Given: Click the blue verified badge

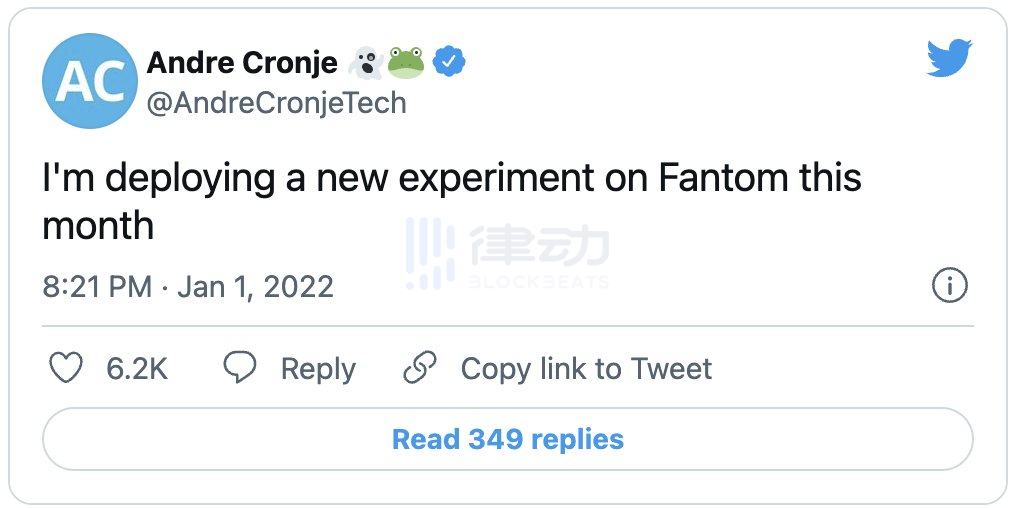Looking at the screenshot, I should (x=451, y=63).
